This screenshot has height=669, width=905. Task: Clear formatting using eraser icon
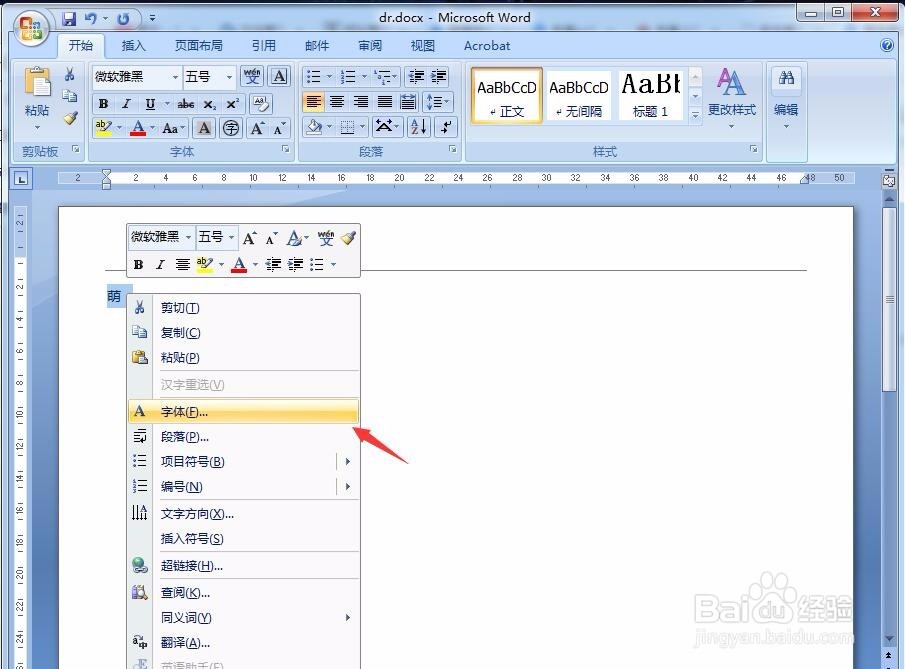[x=261, y=104]
